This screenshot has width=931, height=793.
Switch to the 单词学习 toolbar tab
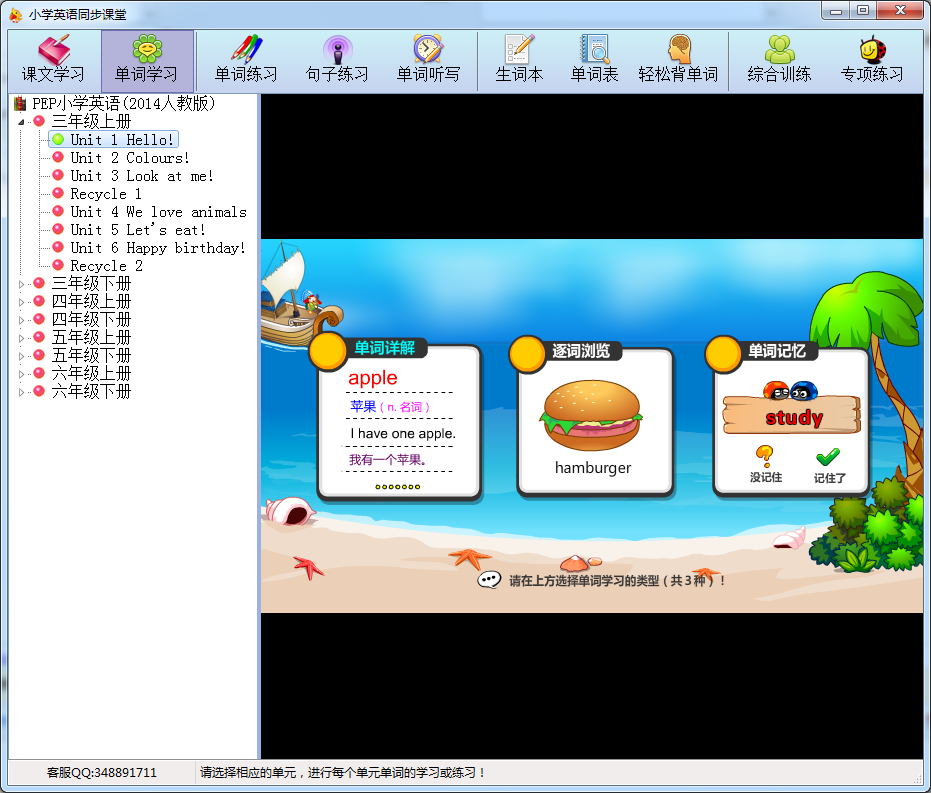[x=147, y=60]
